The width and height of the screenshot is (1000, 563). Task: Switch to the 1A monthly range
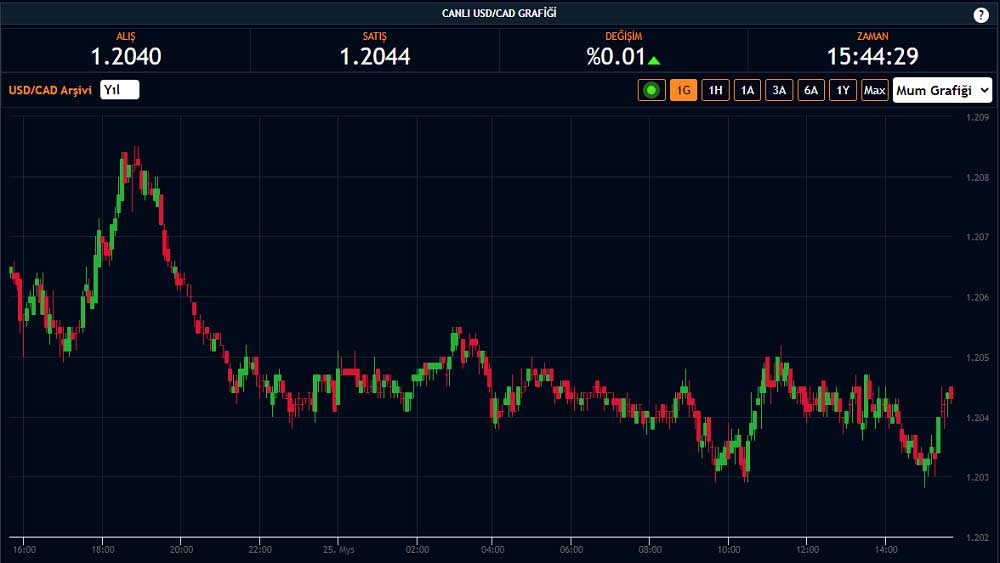coord(747,90)
